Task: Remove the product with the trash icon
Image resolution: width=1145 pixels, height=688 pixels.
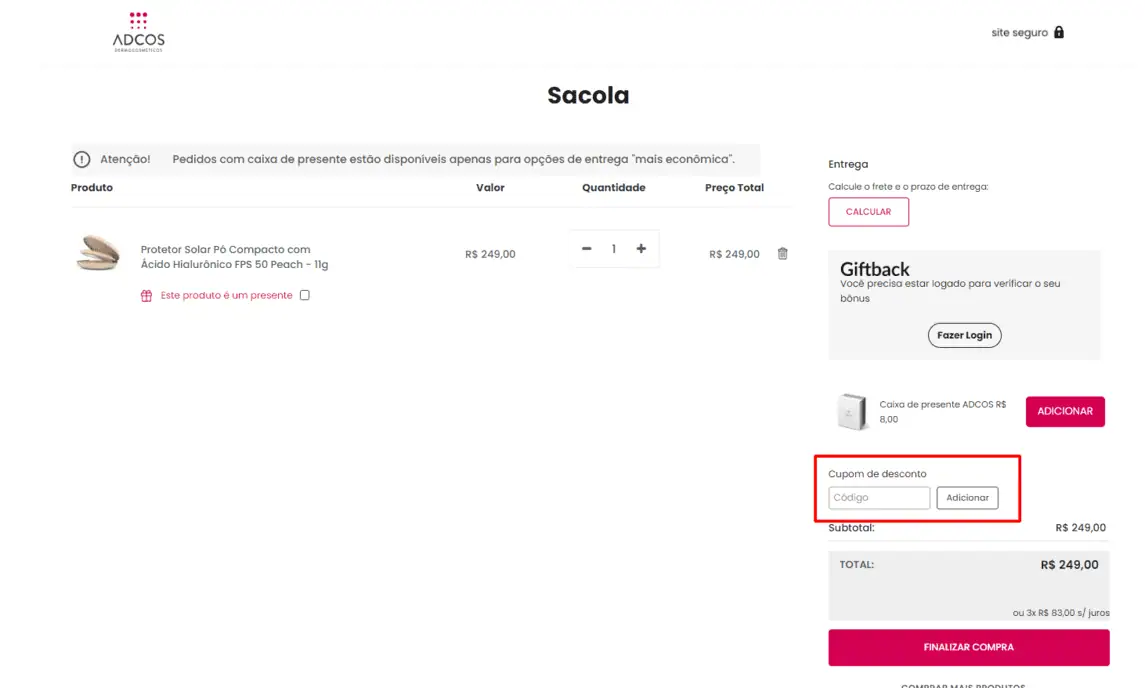Action: (783, 253)
